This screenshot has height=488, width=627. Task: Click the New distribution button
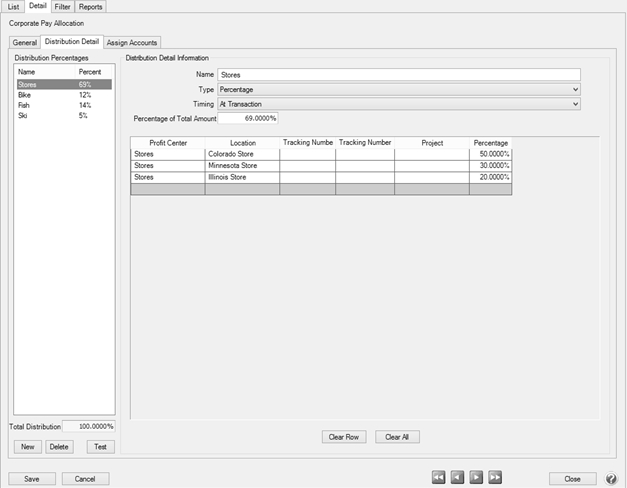pos(30,446)
